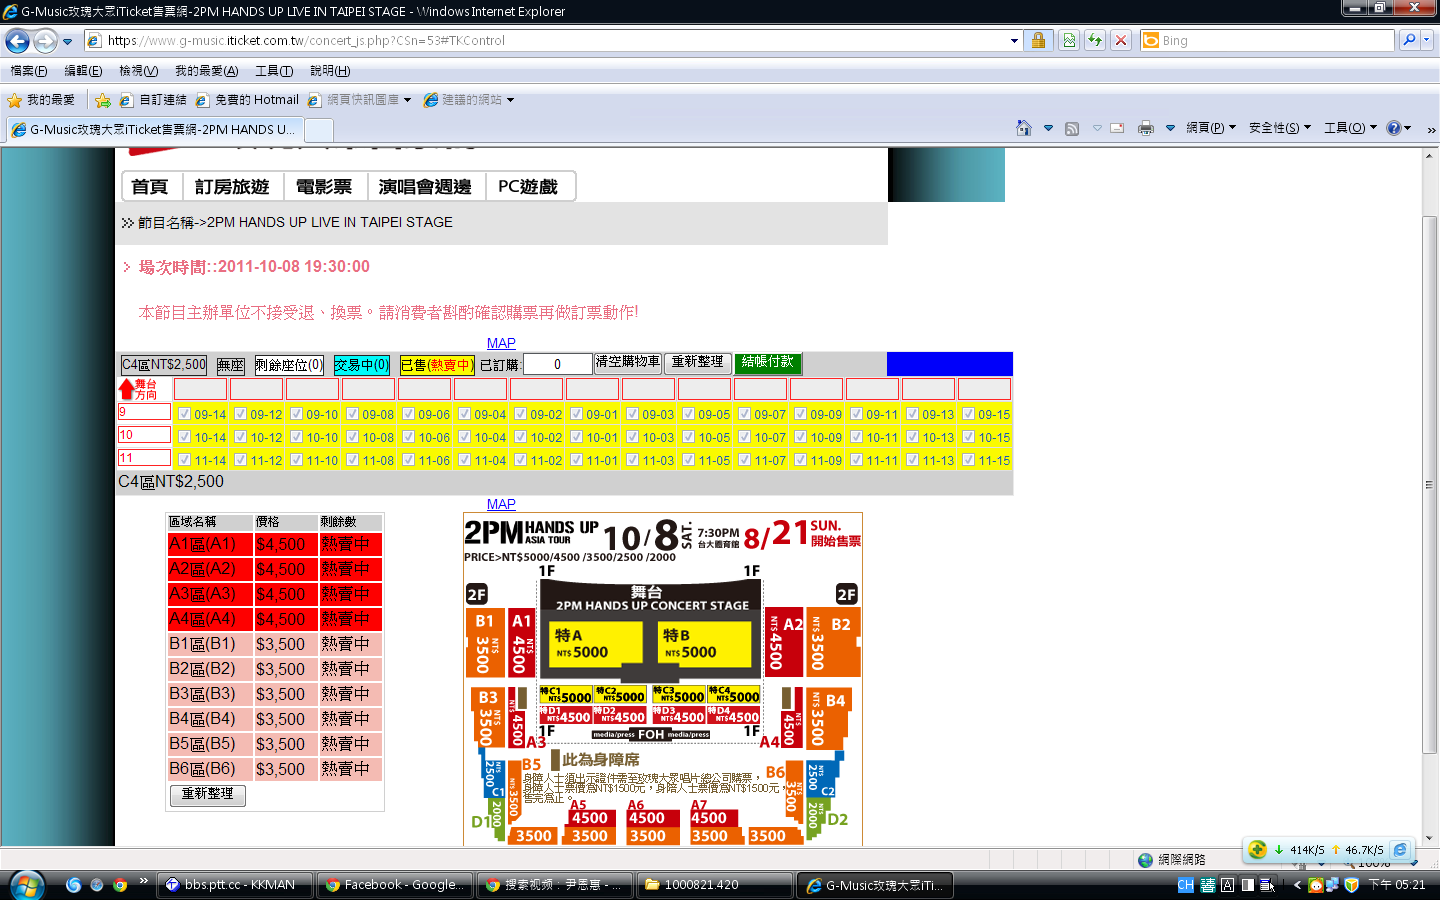
Task: Stop loading with the red X icon
Action: pyautogui.click(x=1121, y=41)
